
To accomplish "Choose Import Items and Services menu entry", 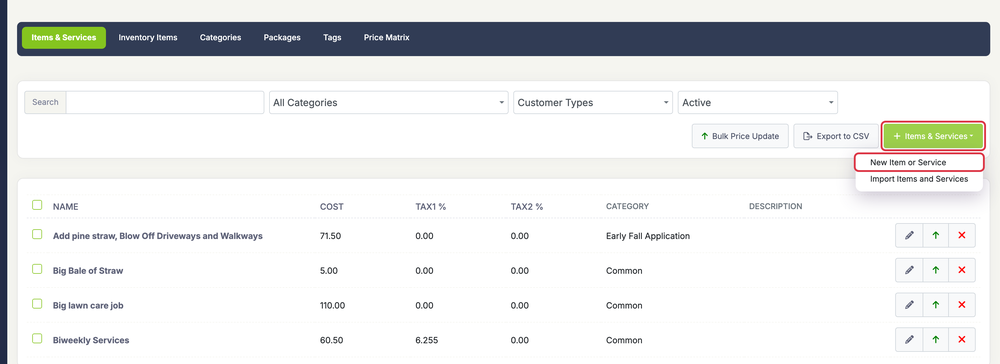I will [919, 179].
